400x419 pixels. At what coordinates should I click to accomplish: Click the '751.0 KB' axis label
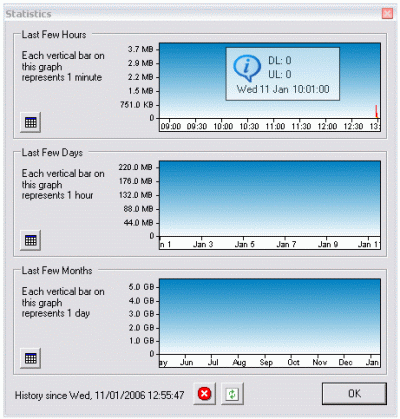137,105
